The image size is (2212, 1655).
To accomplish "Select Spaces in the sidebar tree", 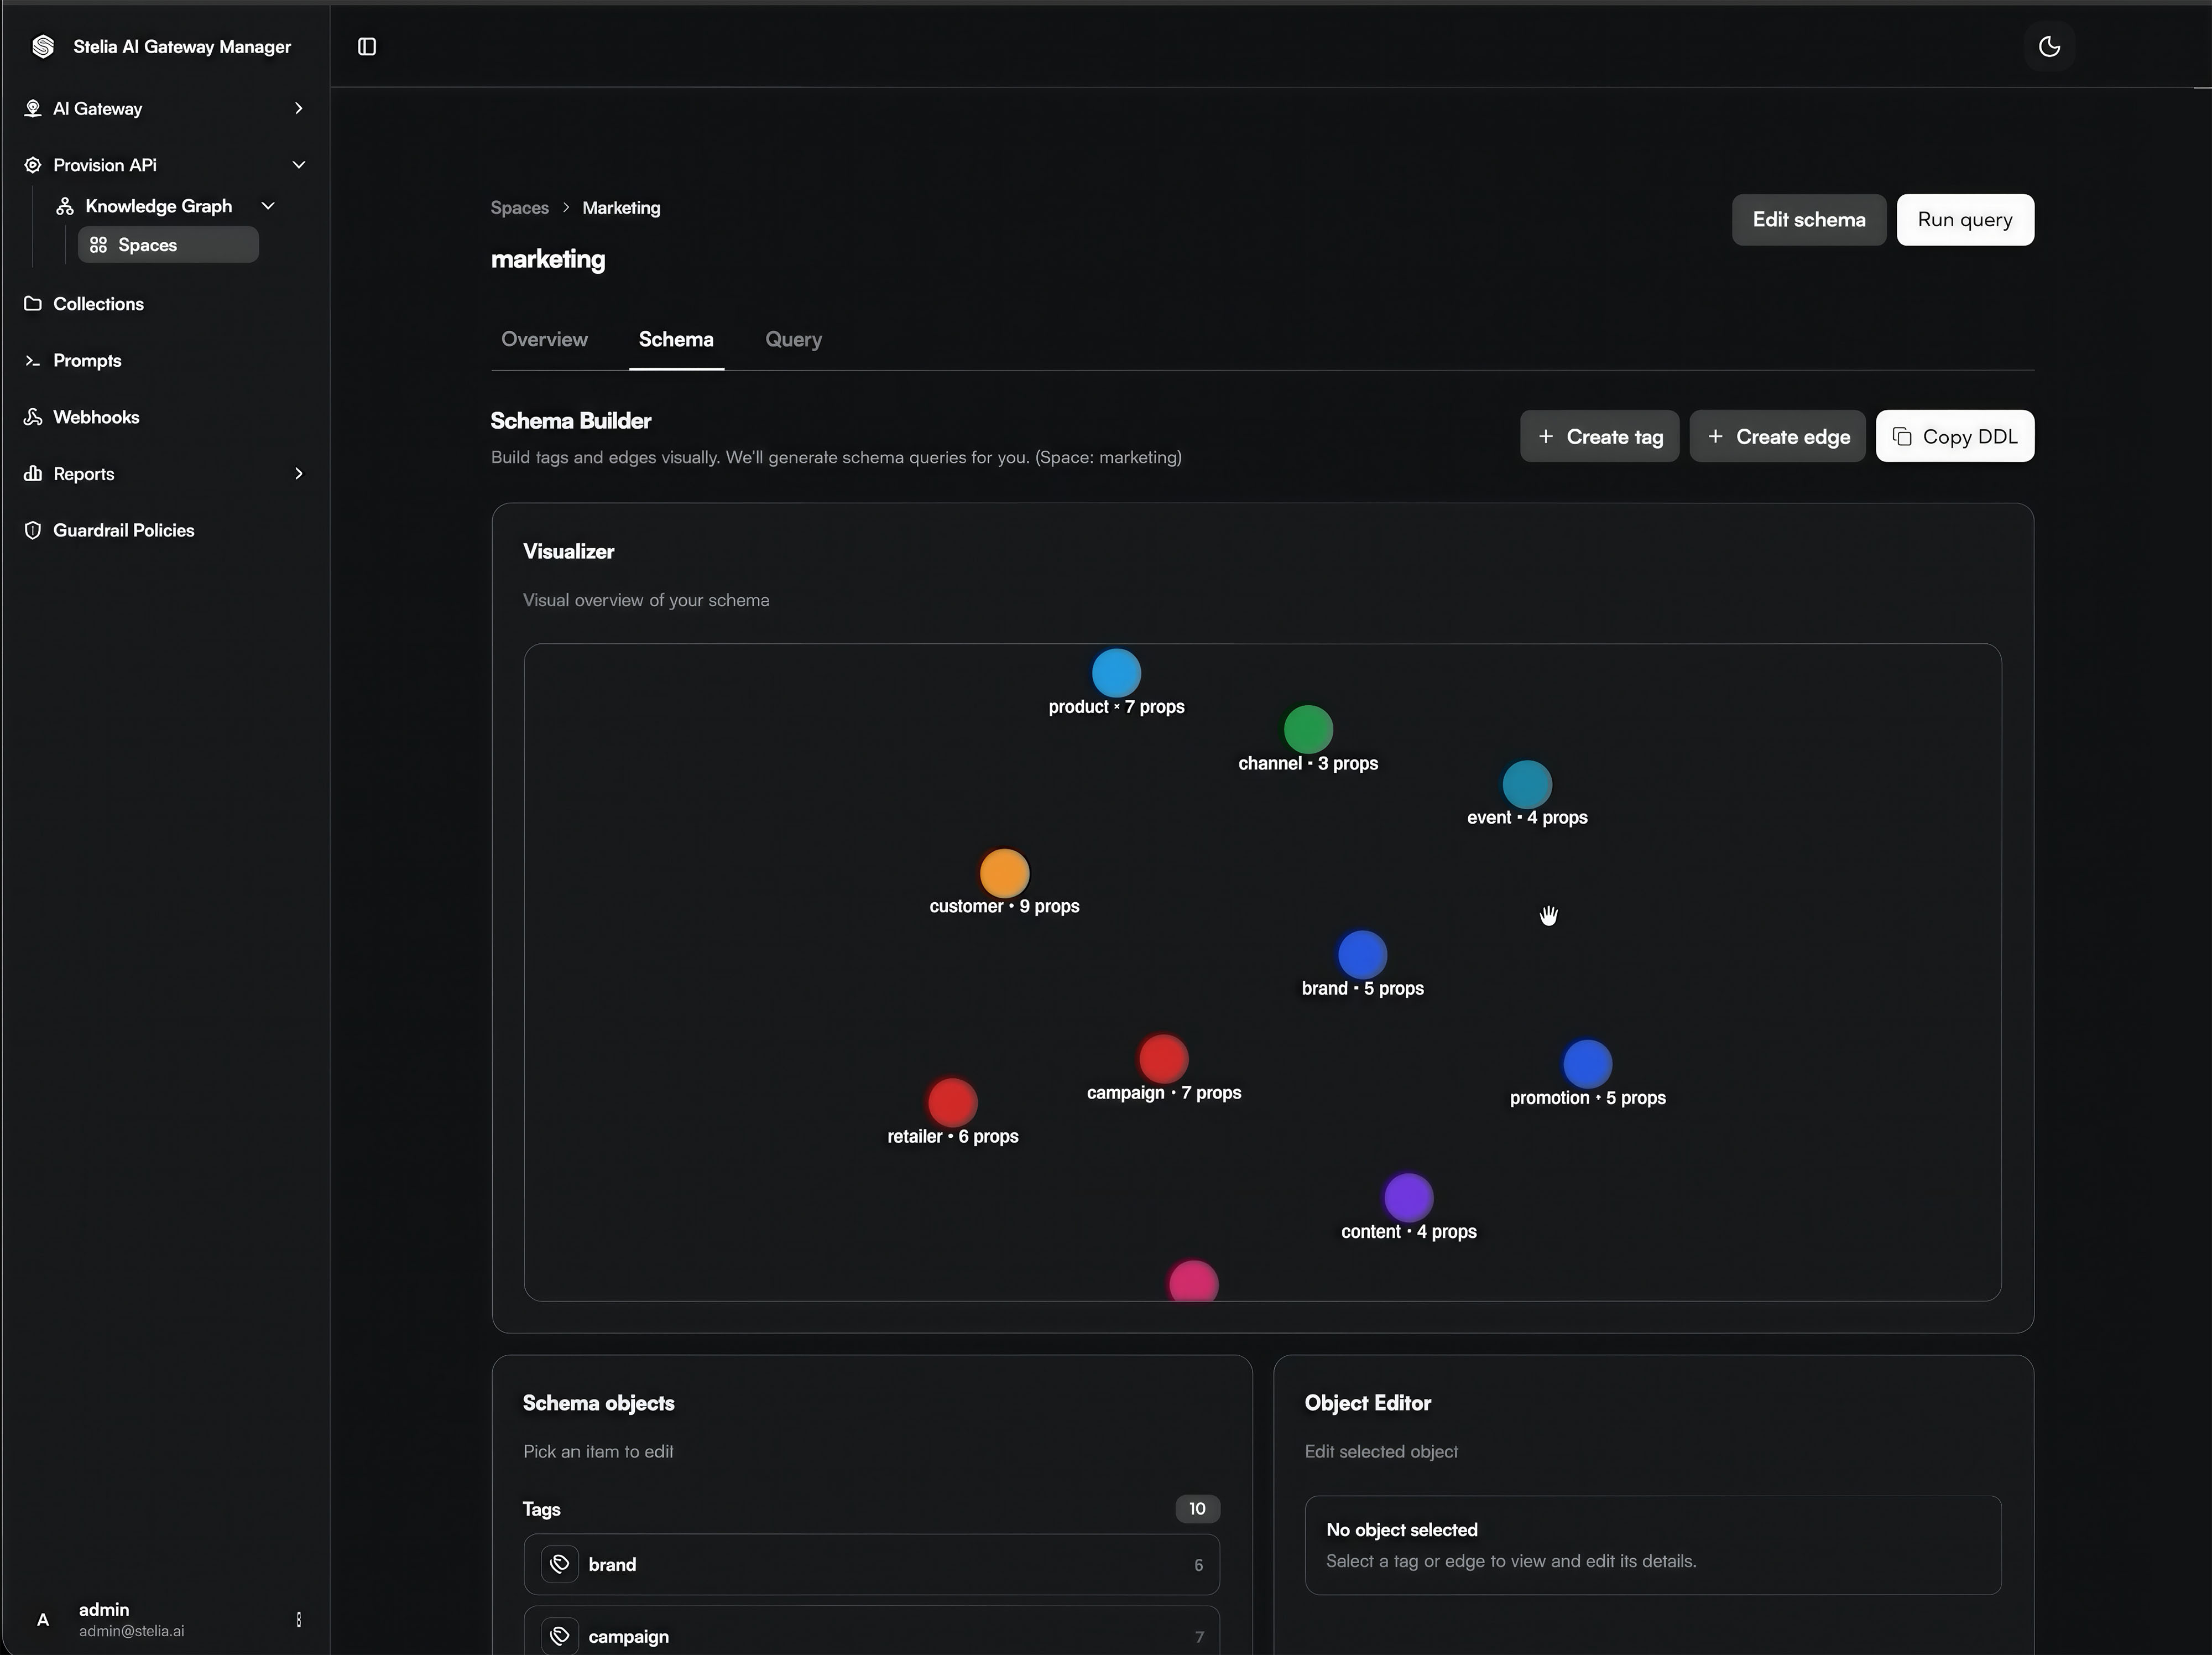I will 168,245.
